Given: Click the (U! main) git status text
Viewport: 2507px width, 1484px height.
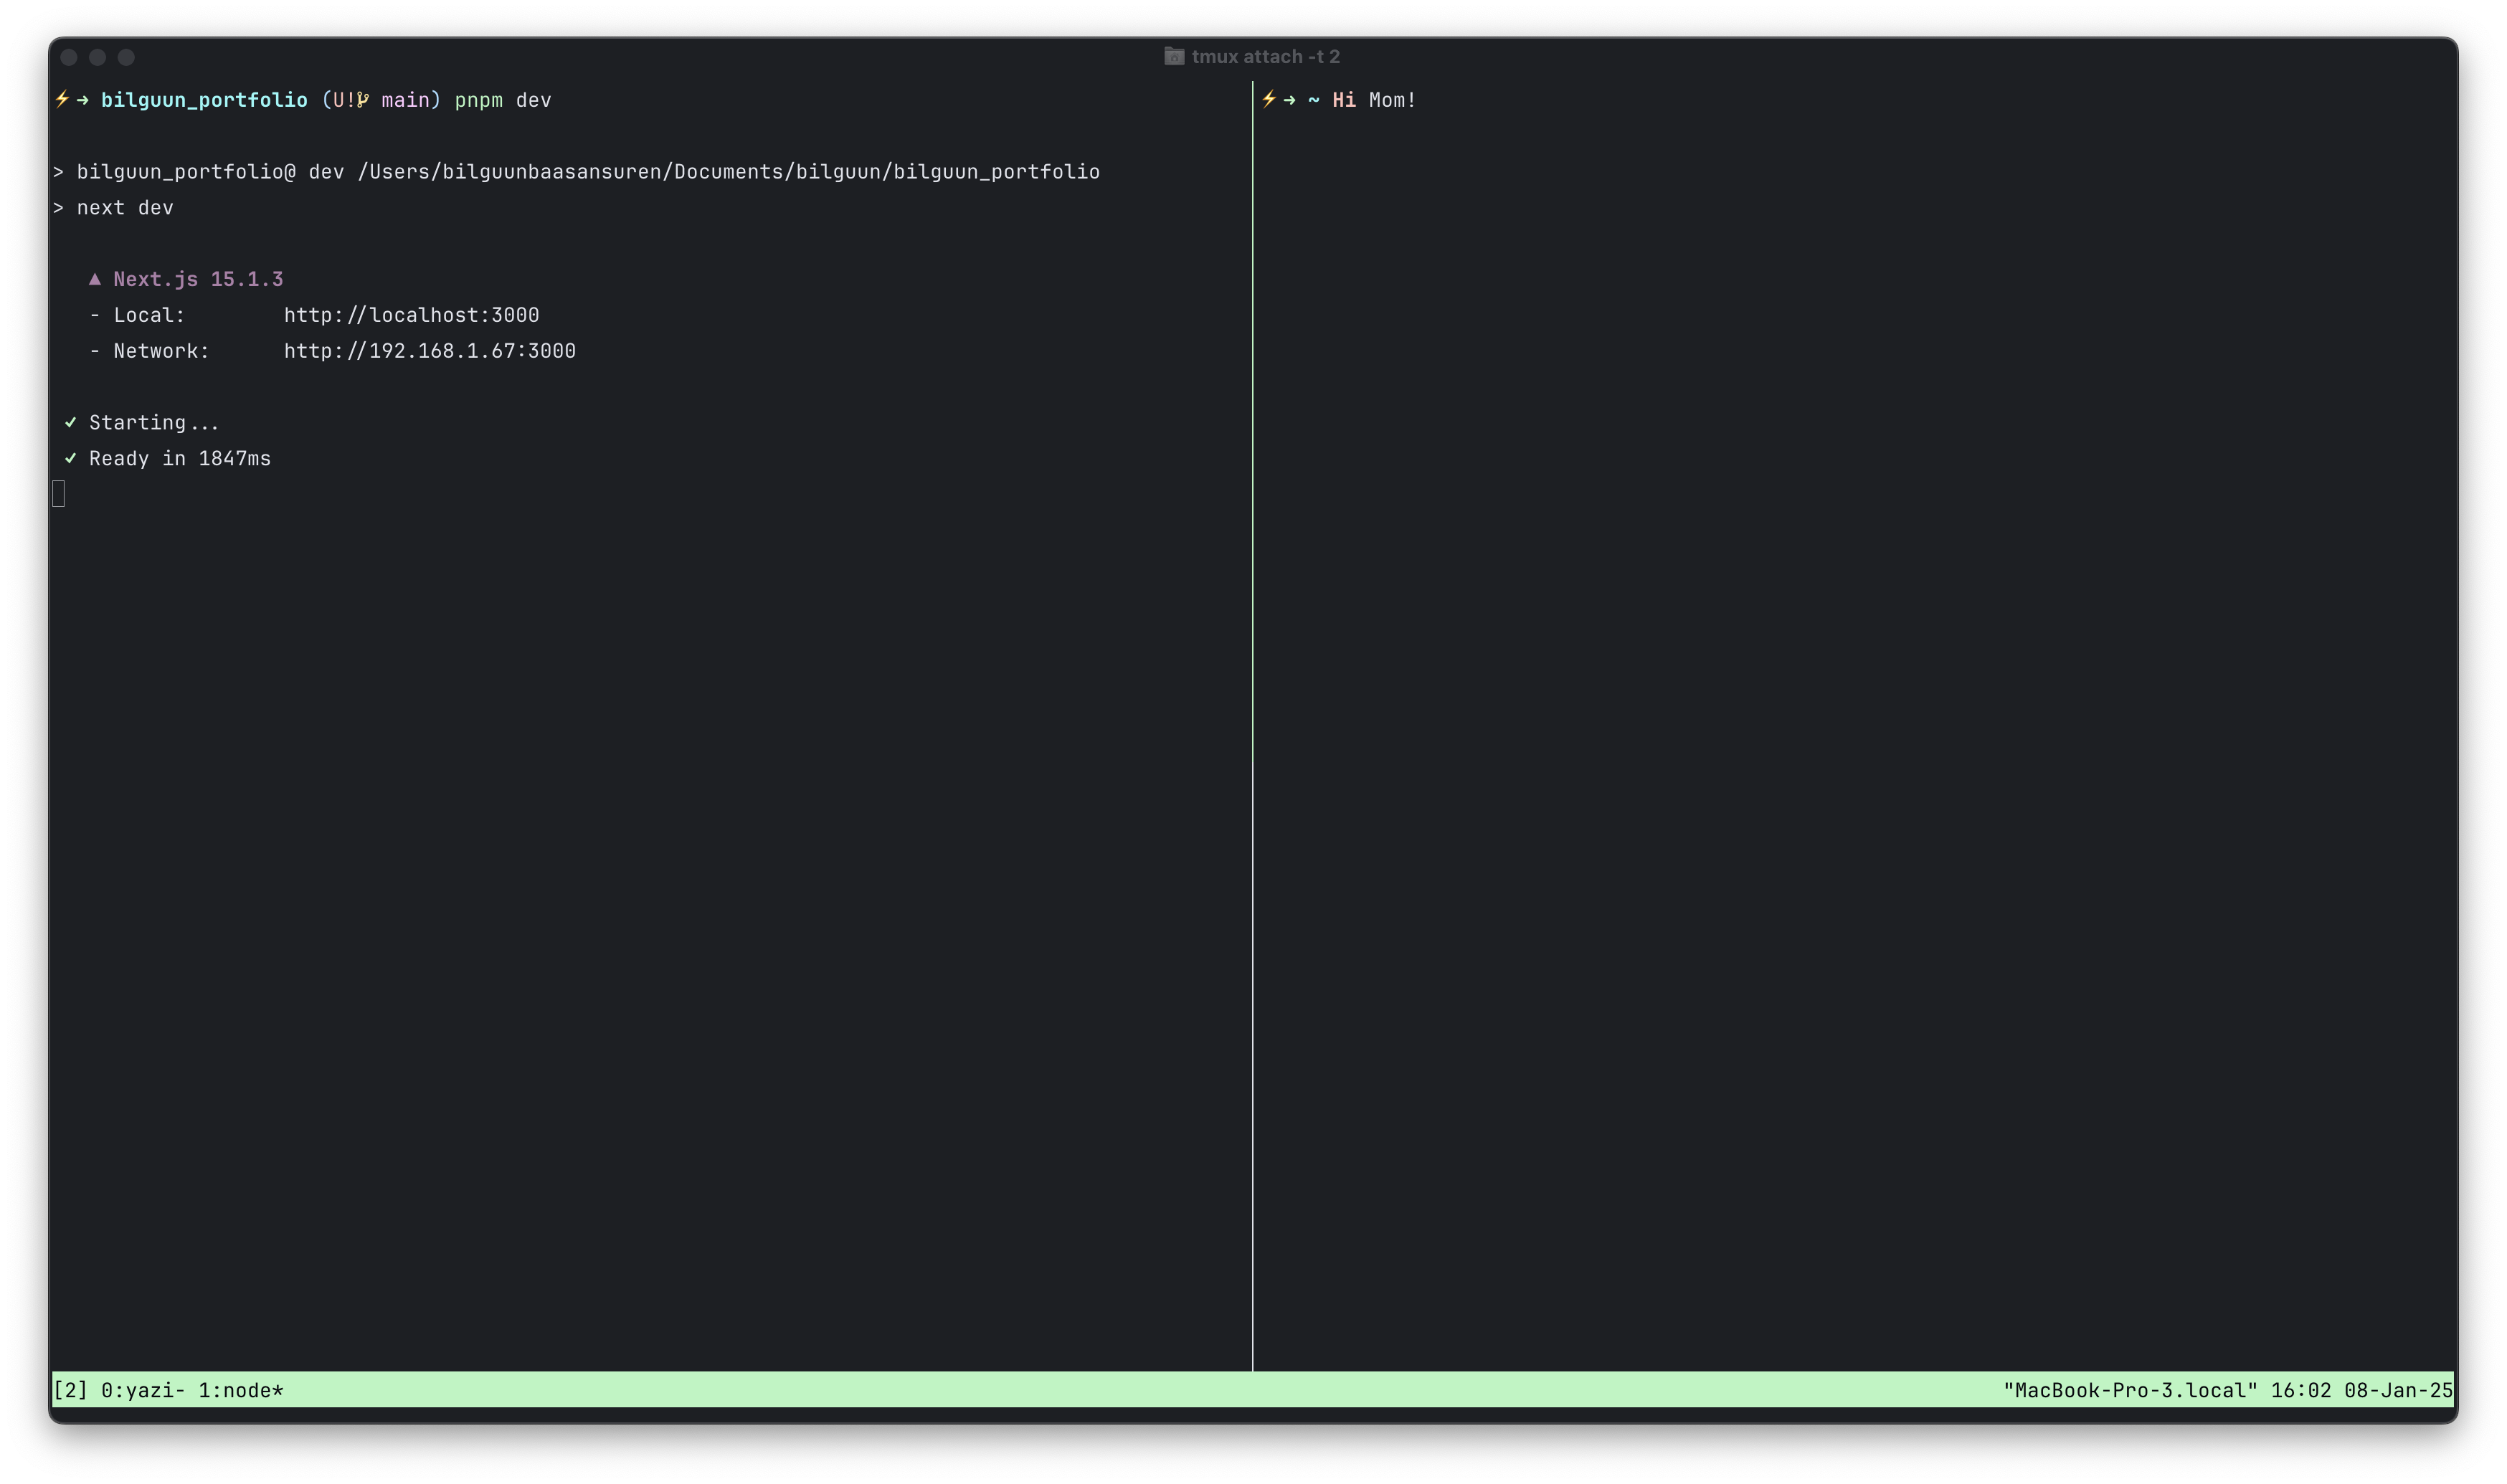Looking at the screenshot, I should coord(381,100).
